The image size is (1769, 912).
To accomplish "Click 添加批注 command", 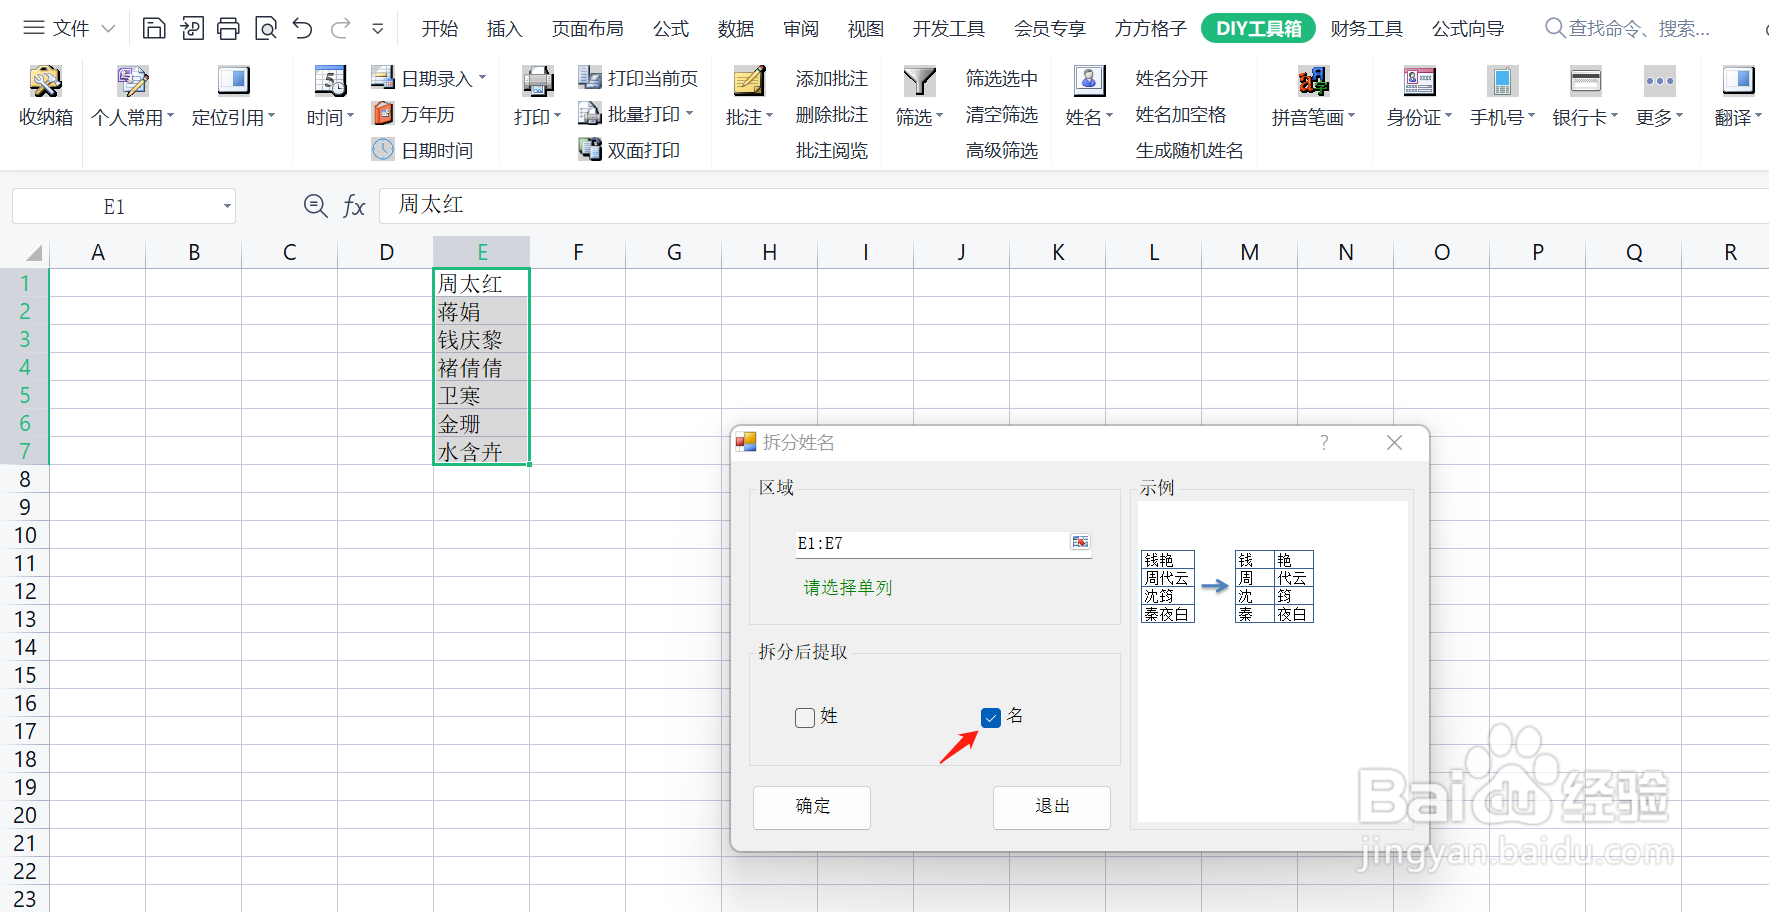I will (831, 78).
